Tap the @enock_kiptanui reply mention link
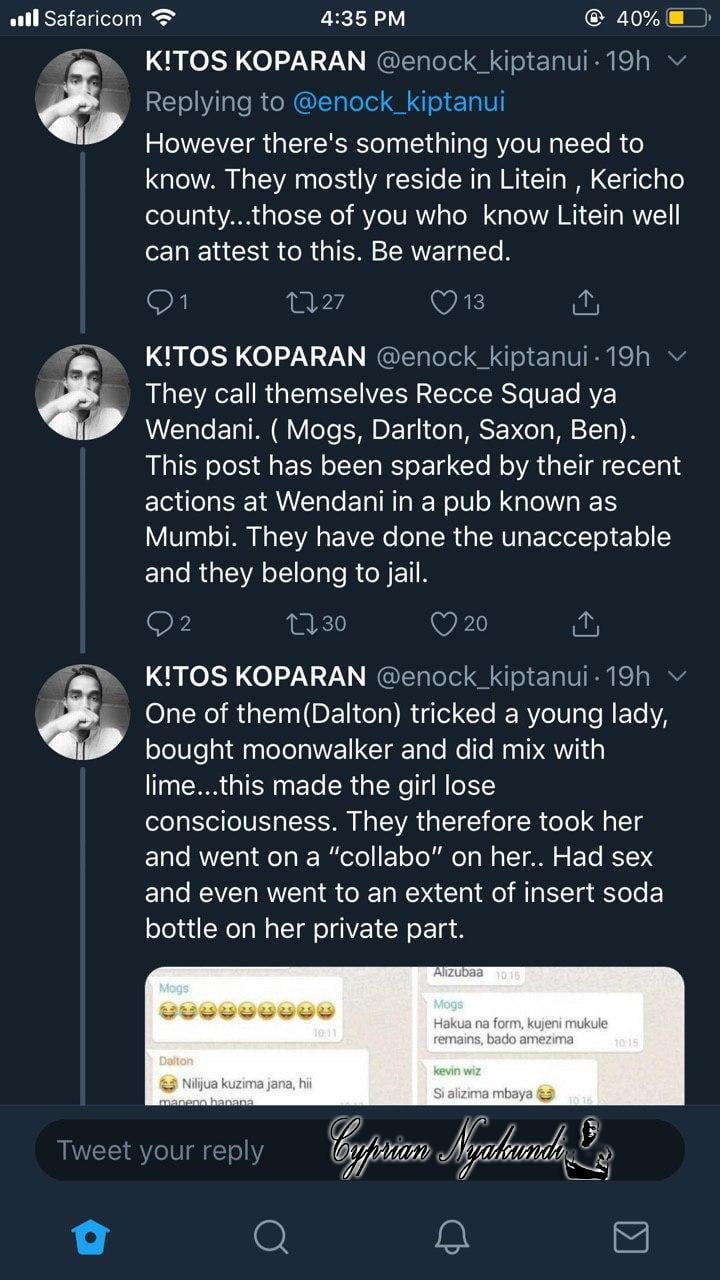Screen dimensions: 720x1280 coord(398,102)
